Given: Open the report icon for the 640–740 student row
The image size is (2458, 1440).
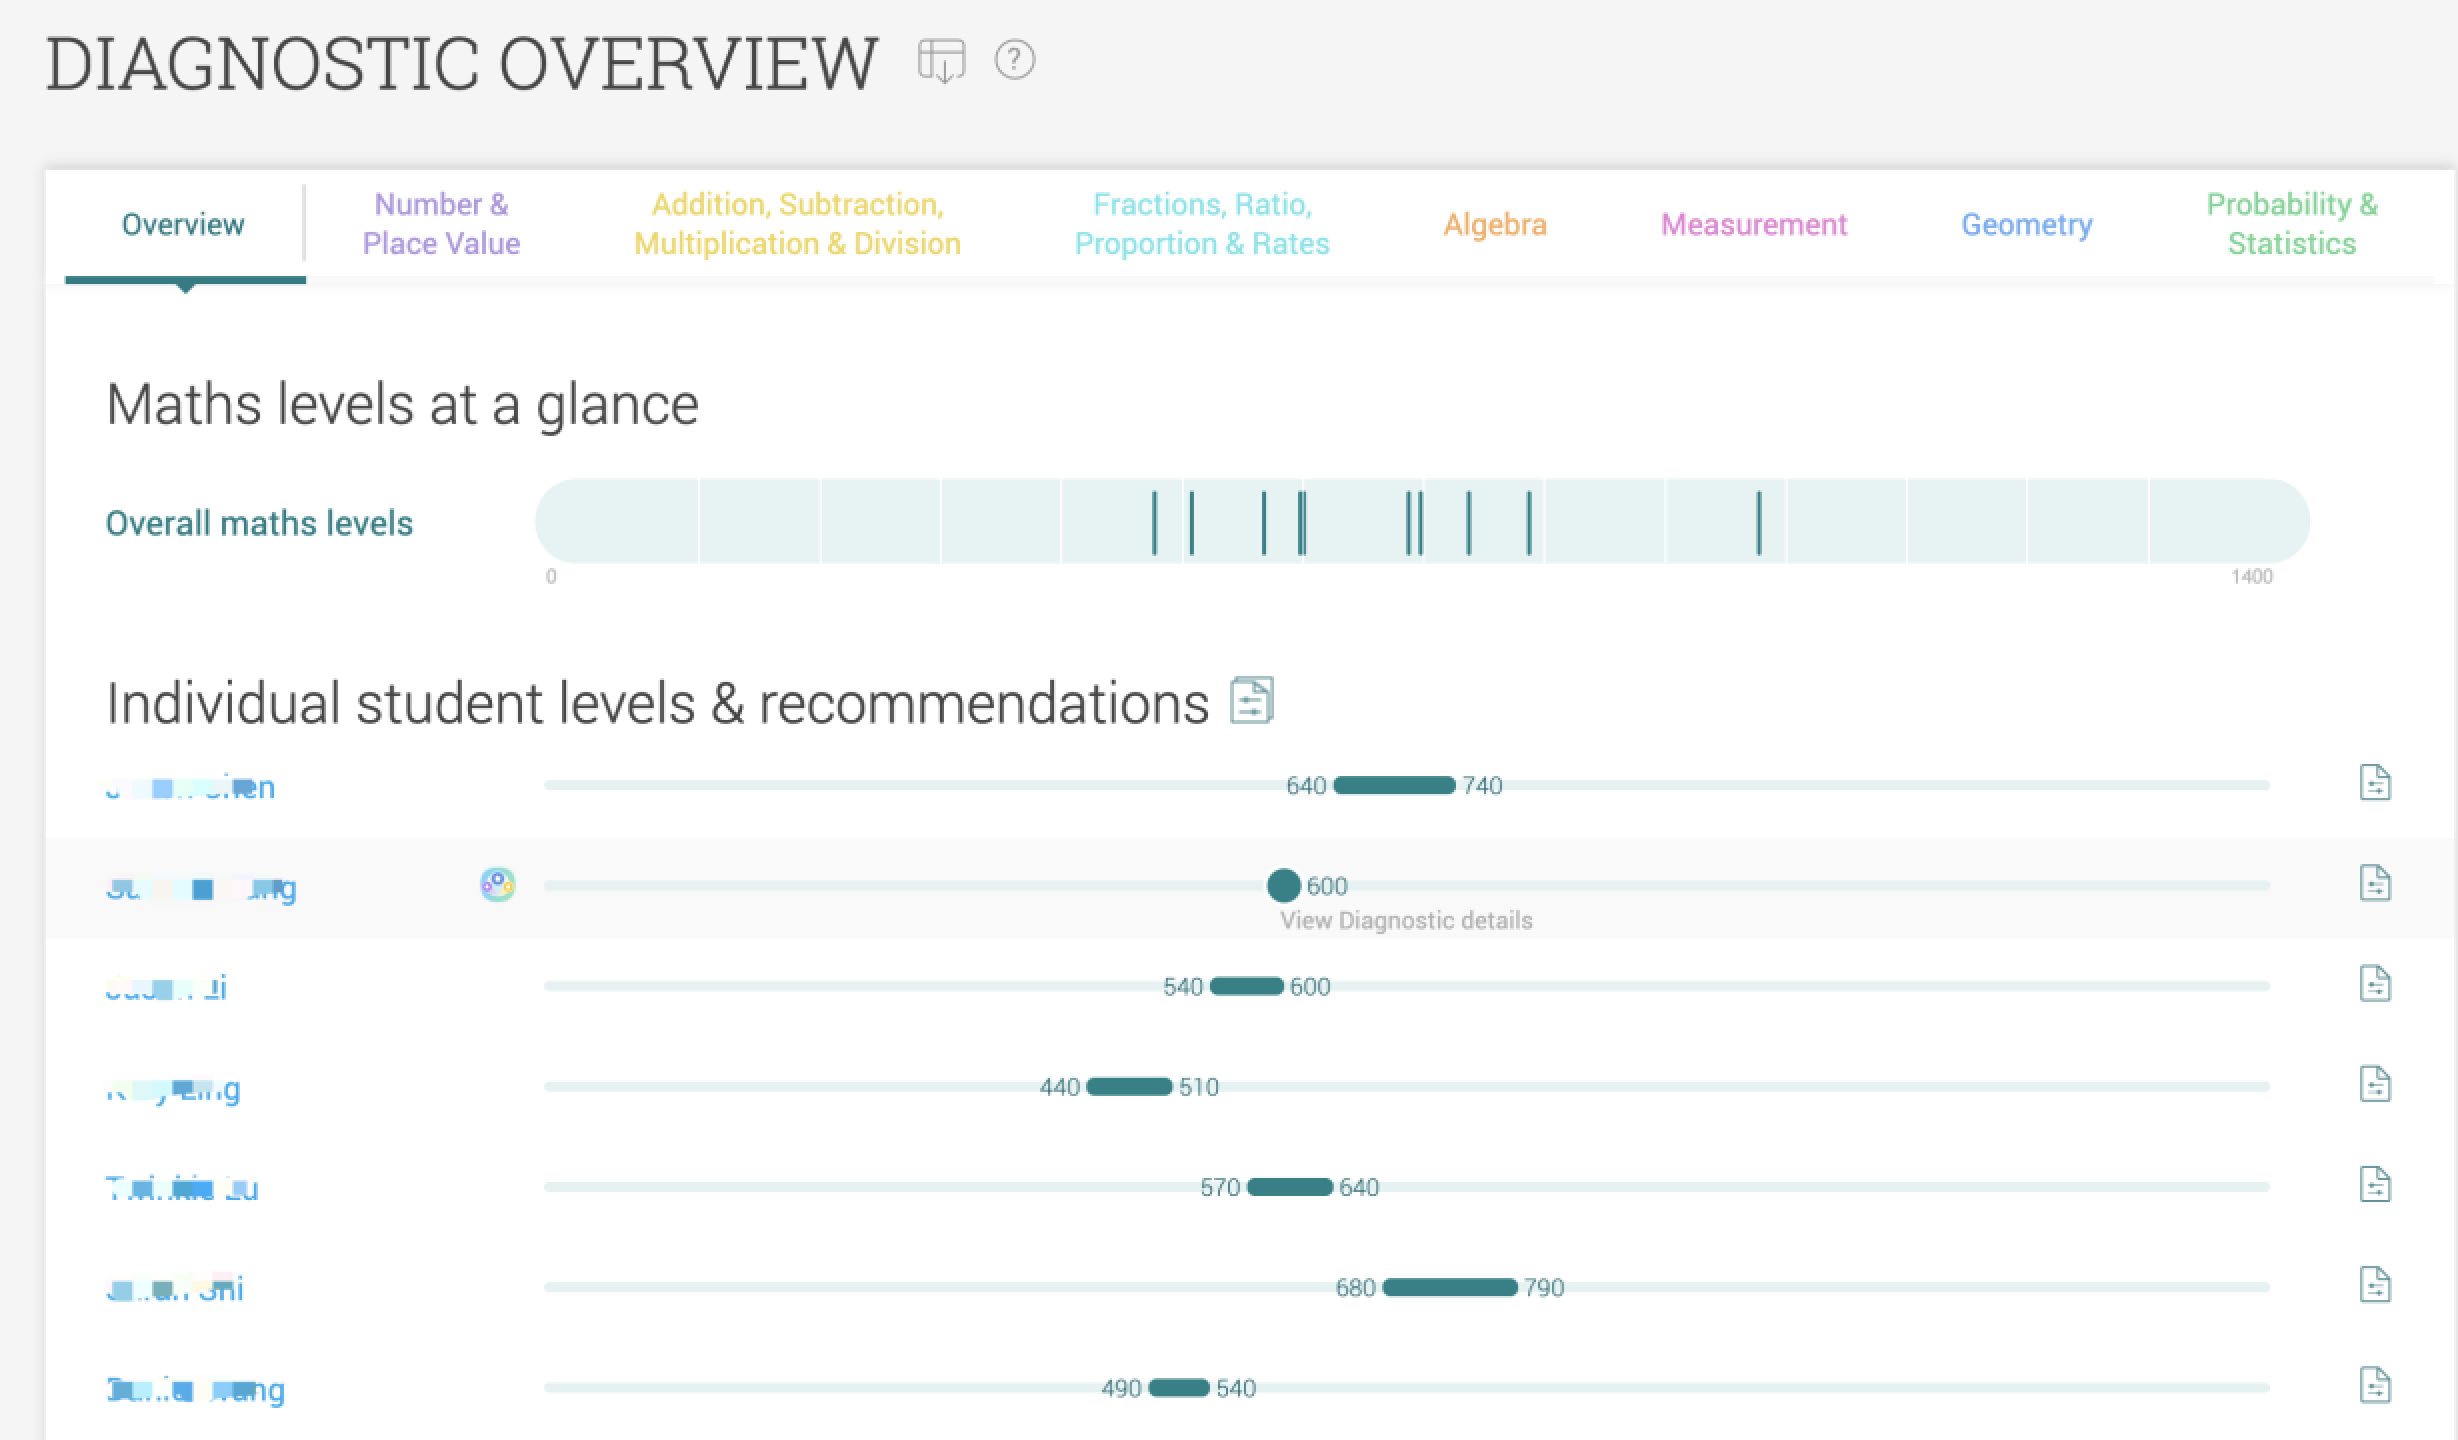Looking at the screenshot, I should coord(2374,783).
